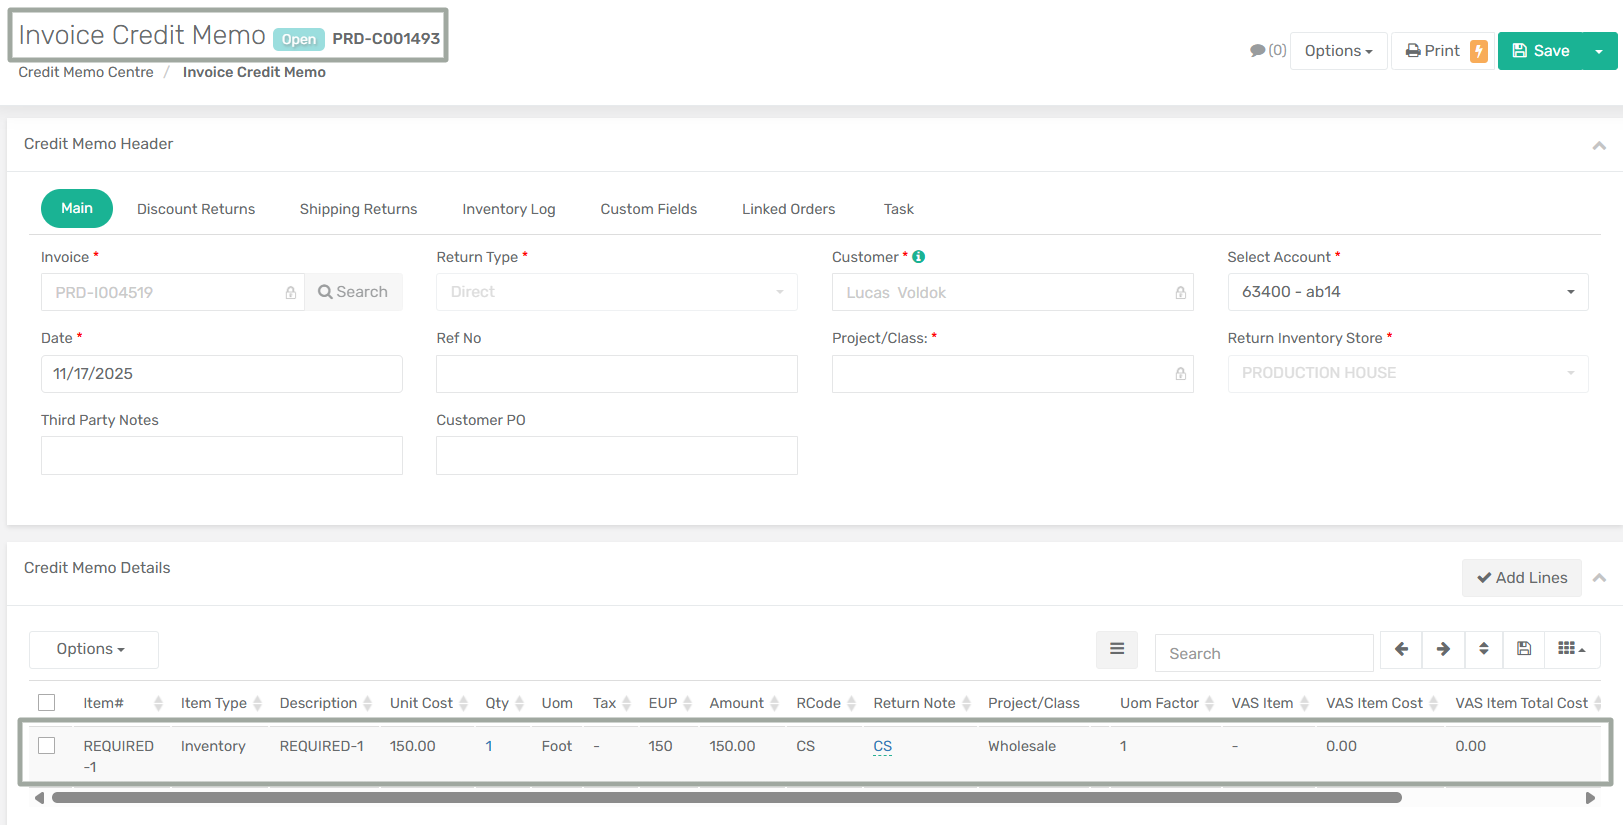Click the comments bubble icon
1623x825 pixels.
[1257, 51]
